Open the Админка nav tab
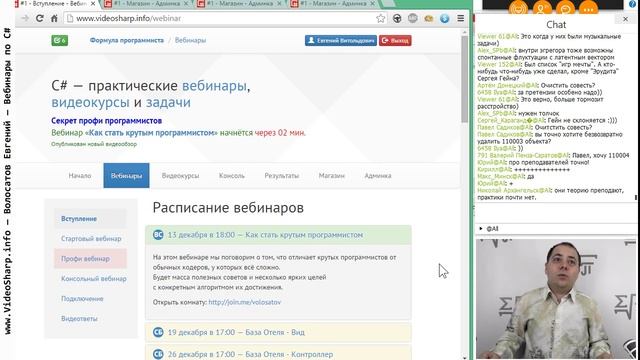 point(378,176)
